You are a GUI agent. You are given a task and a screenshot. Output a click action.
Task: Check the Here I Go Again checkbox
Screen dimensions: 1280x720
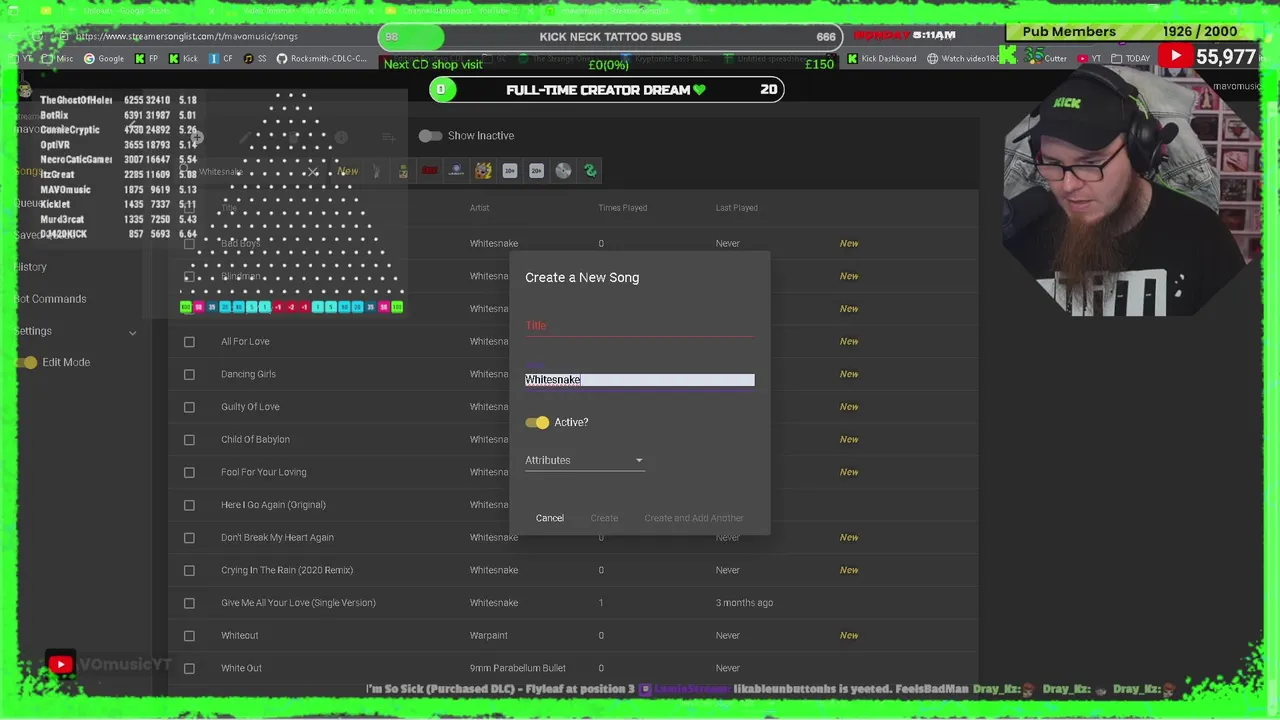pos(189,505)
